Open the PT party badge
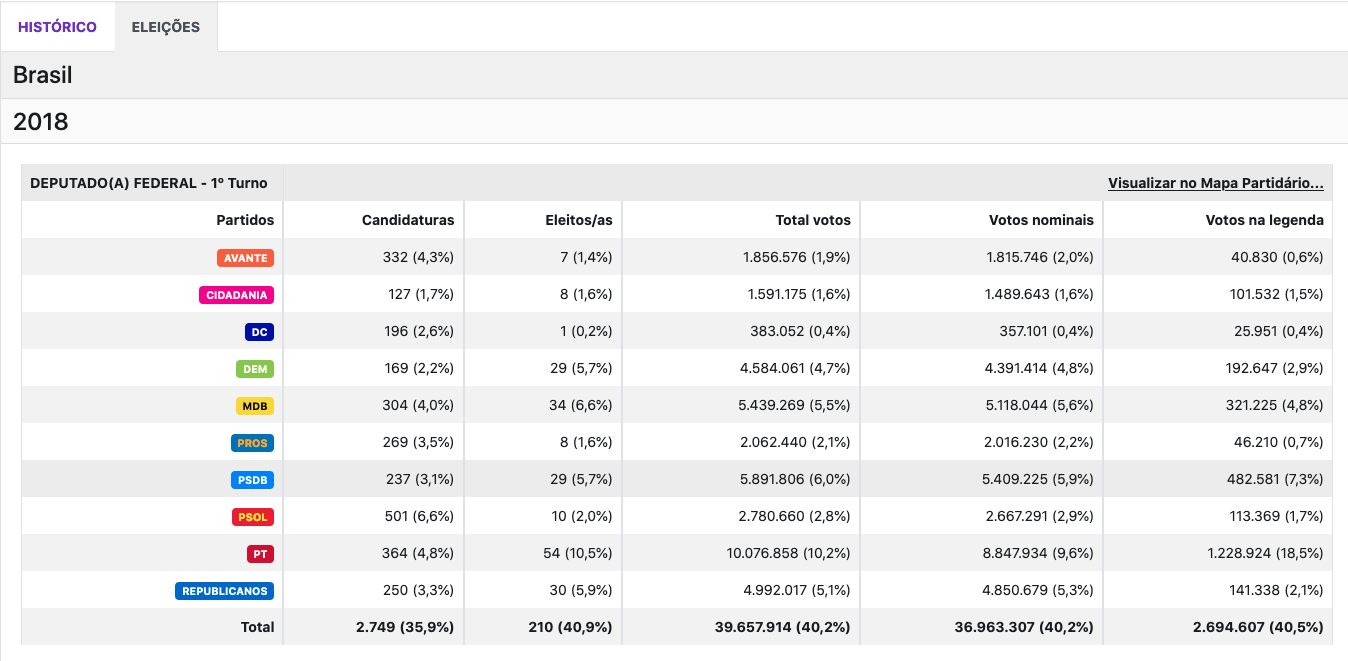 pyautogui.click(x=260, y=554)
